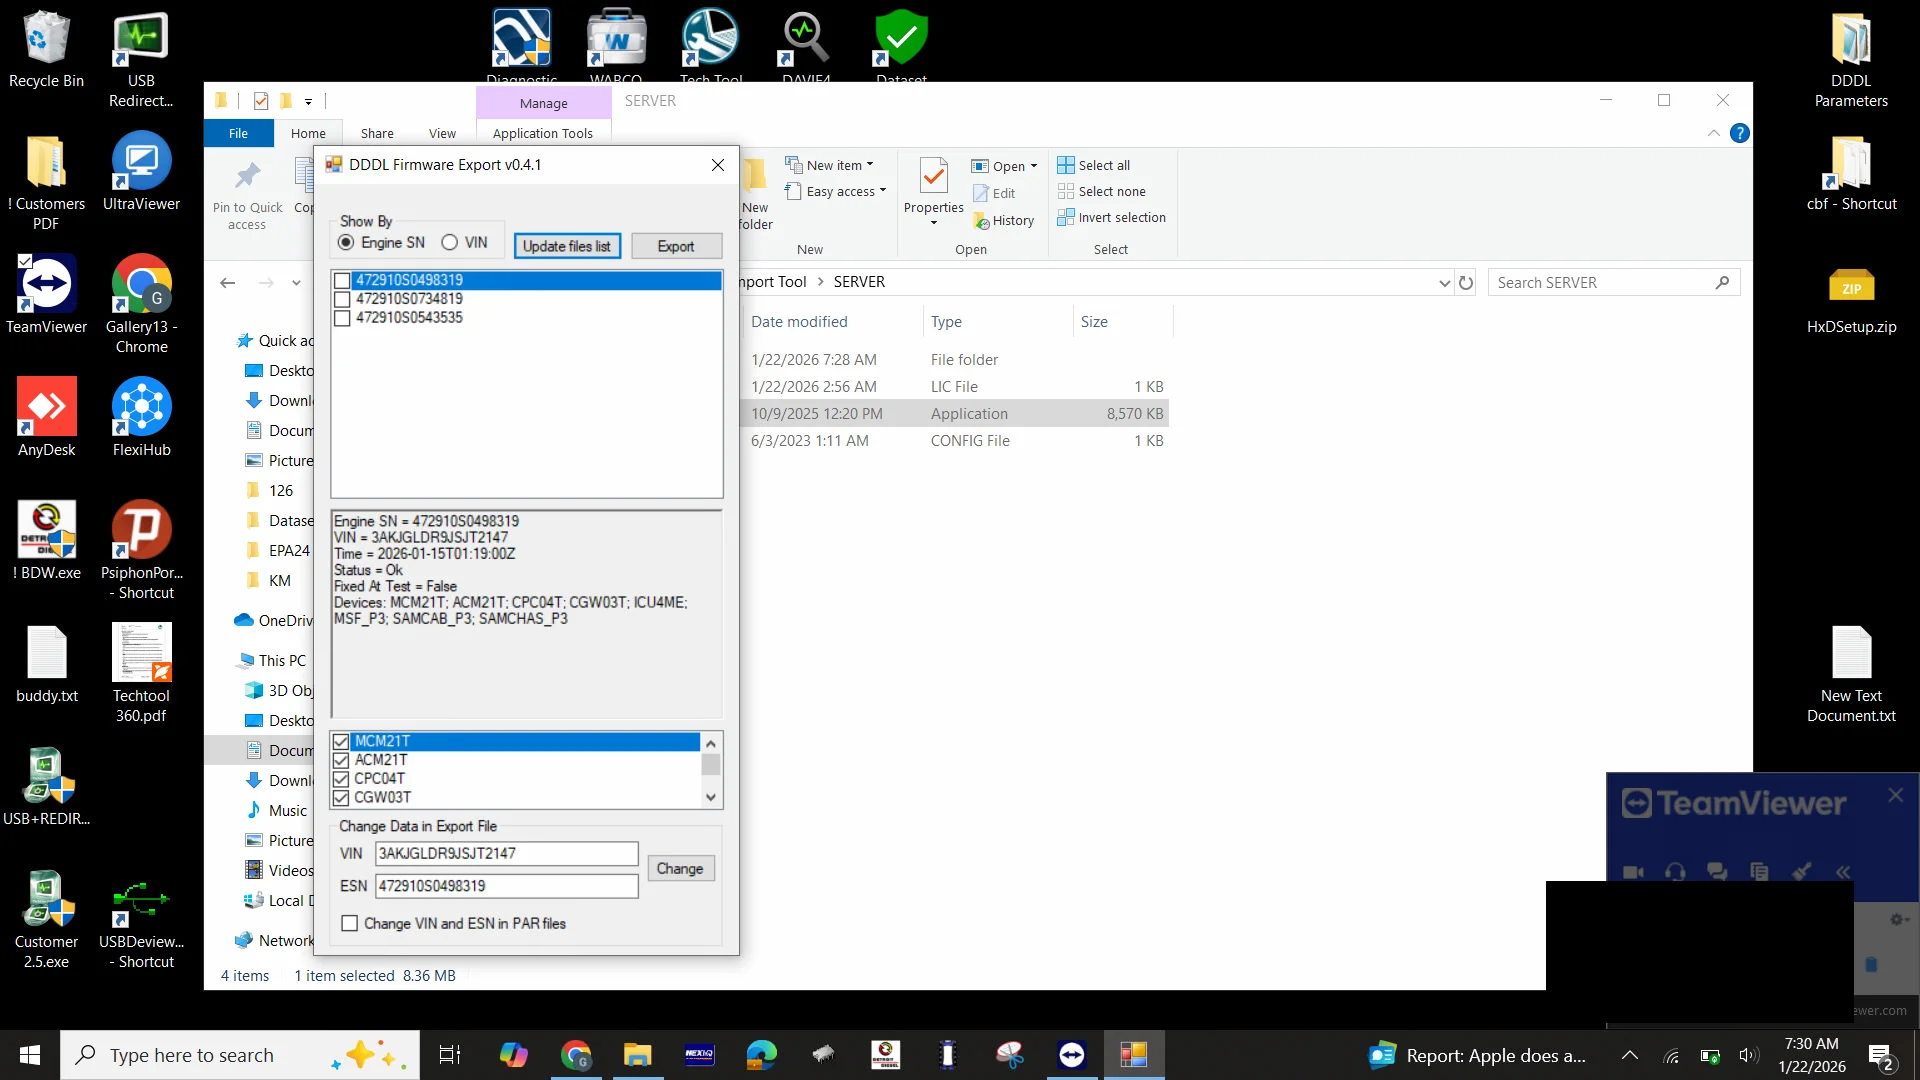This screenshot has height=1080, width=1920.
Task: Click Pin to Quick access icon
Action: point(247,196)
